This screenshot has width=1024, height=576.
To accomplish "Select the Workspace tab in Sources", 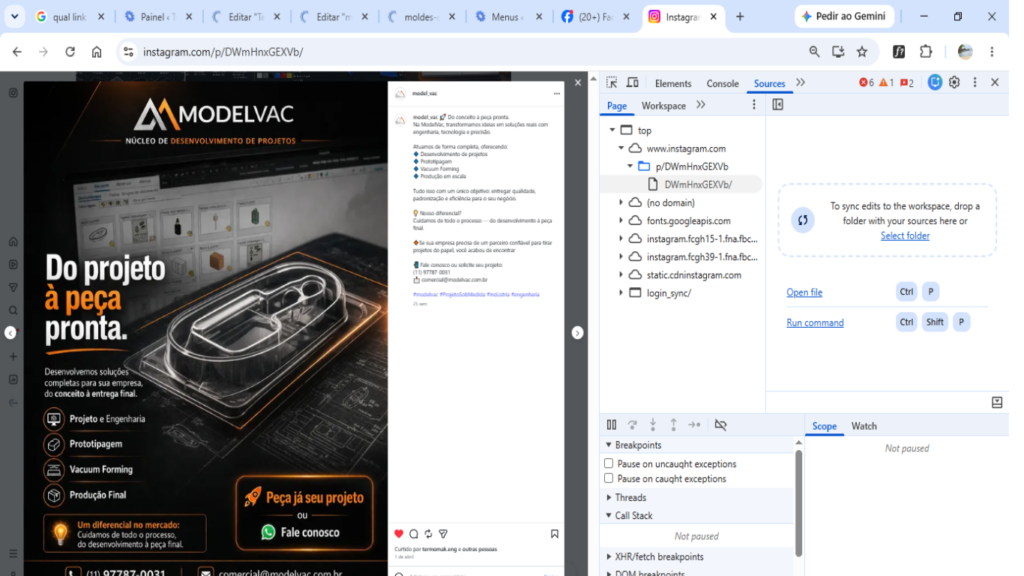I will coord(664,106).
